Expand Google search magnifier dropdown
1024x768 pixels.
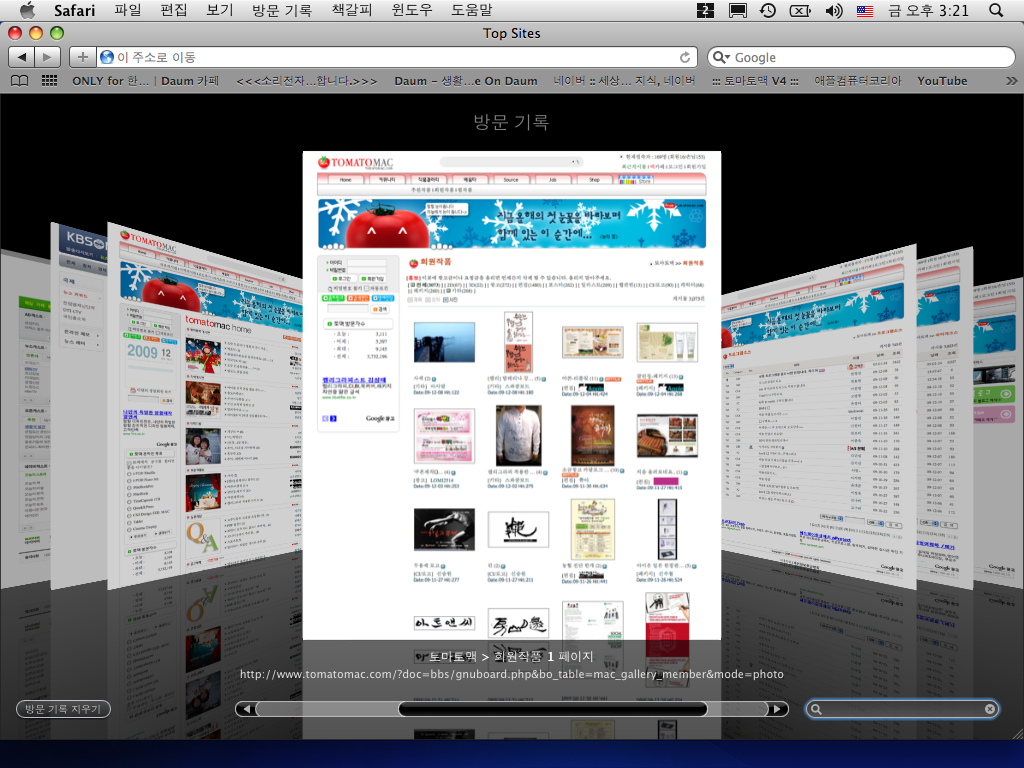tap(721, 58)
